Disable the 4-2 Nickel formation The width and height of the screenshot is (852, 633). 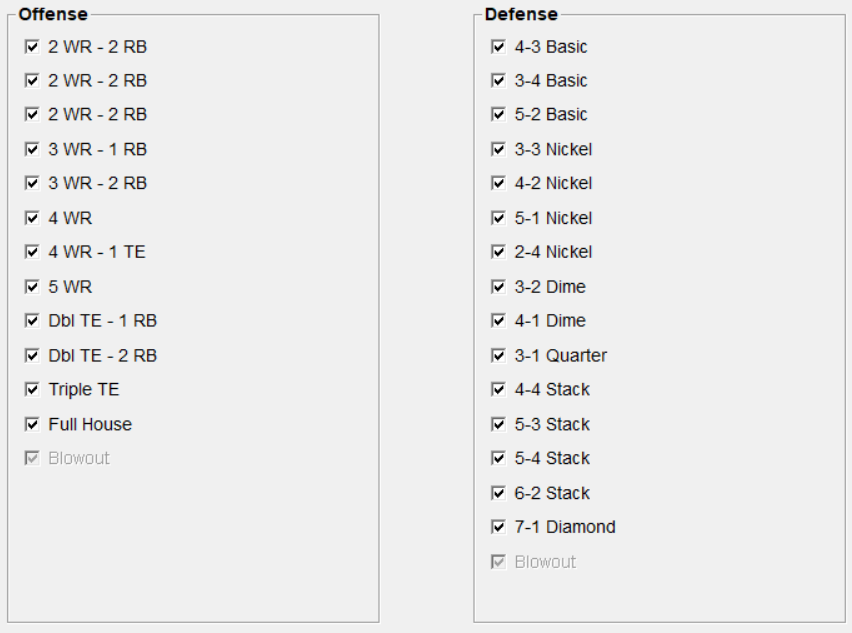(x=498, y=183)
